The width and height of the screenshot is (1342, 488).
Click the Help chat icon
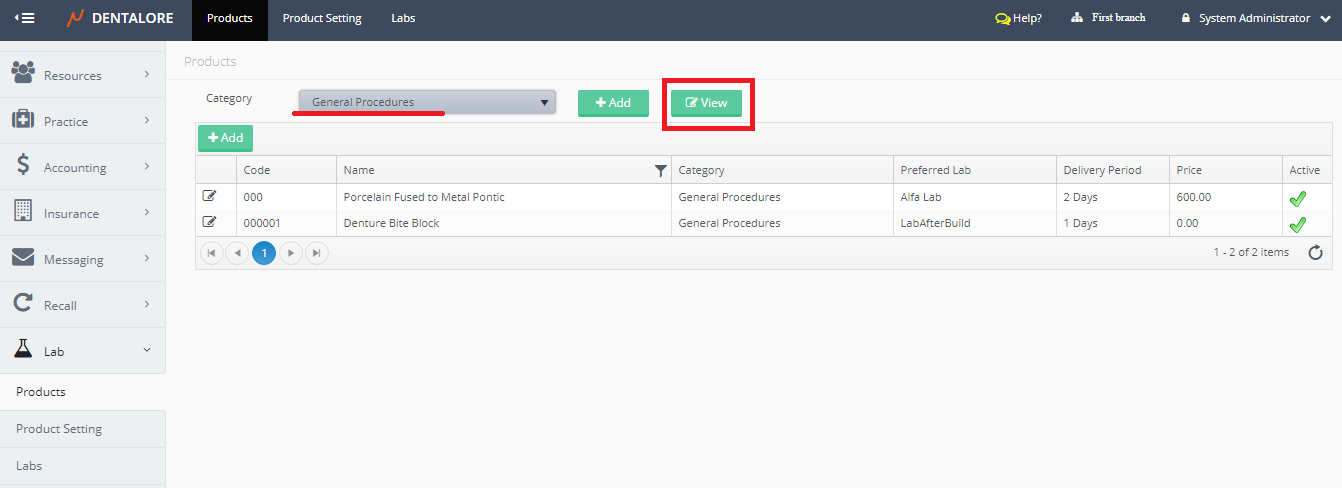[1002, 19]
